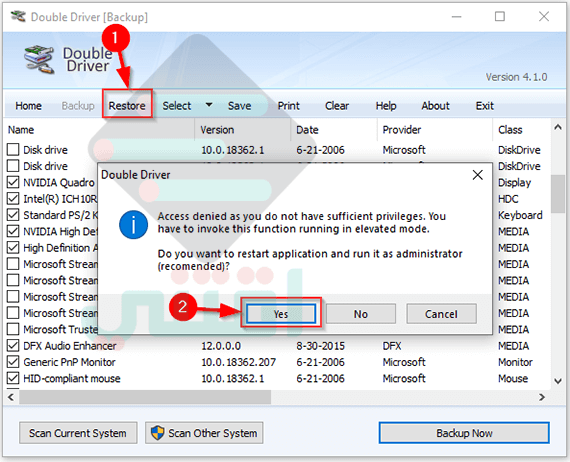The height and width of the screenshot is (462, 570).
Task: Click Yes to restart as administrator
Action: tap(281, 314)
